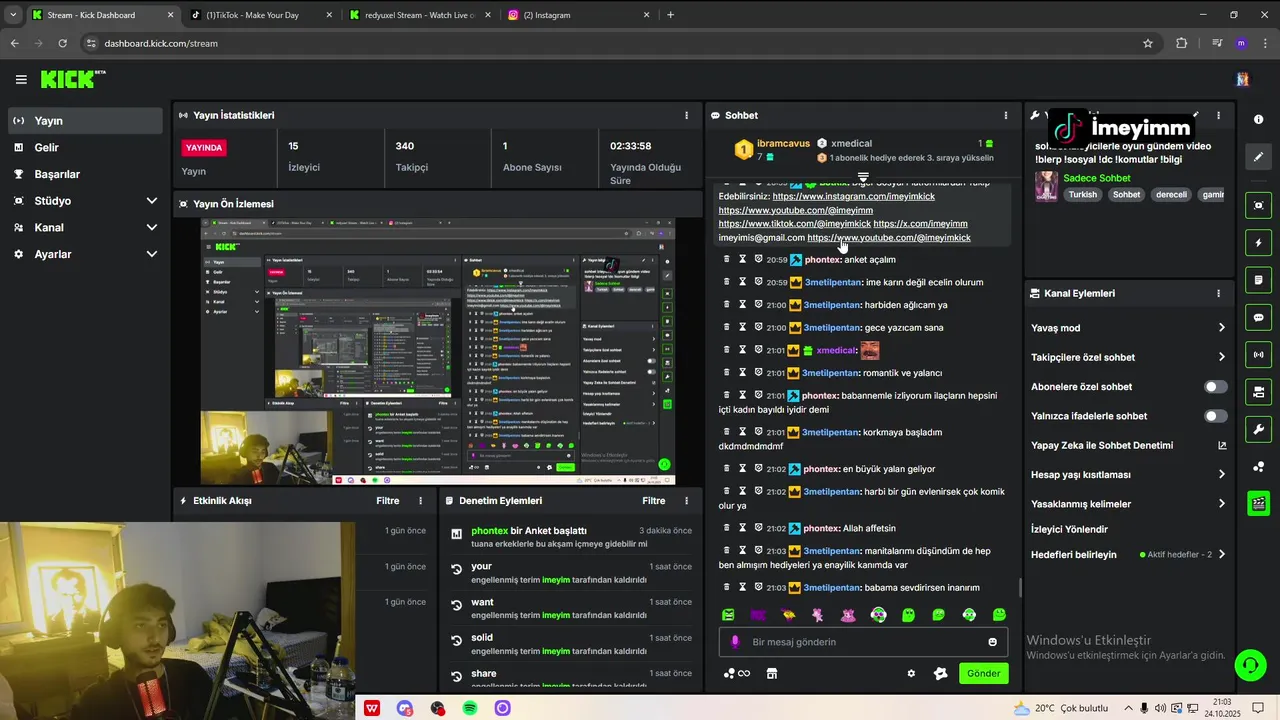
Task: Click the Sadece Sohbet category link
Action: (1096, 178)
